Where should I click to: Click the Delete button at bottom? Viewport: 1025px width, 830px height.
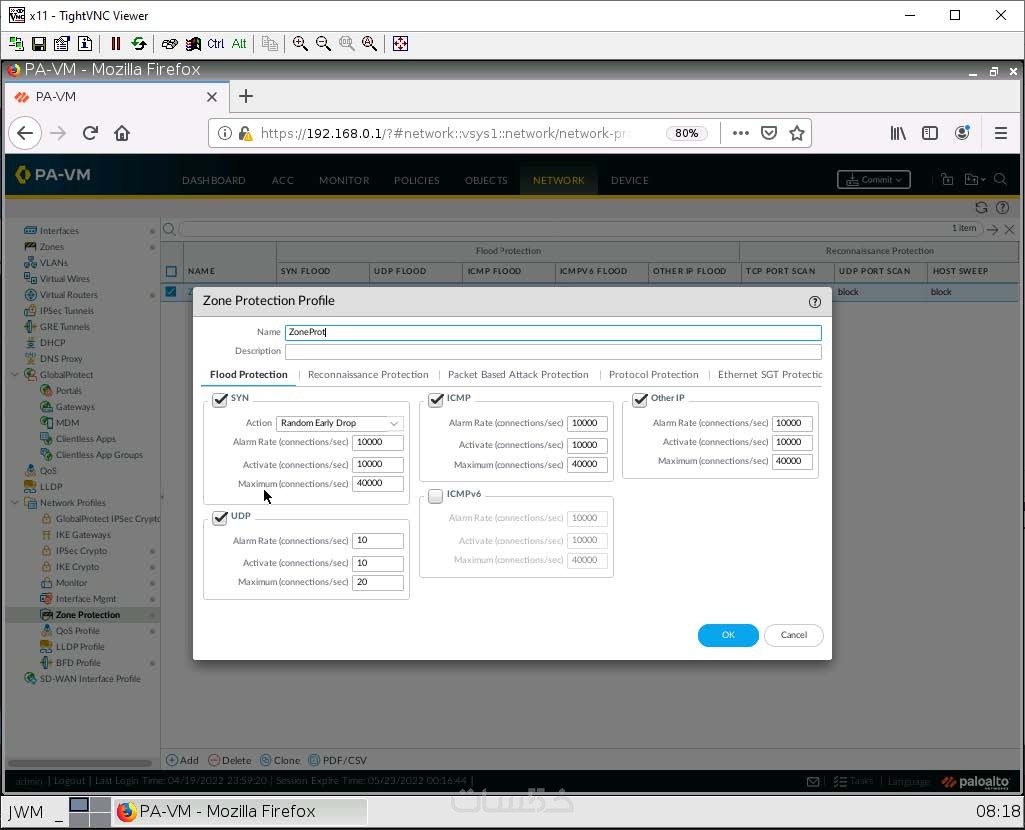[229, 761]
